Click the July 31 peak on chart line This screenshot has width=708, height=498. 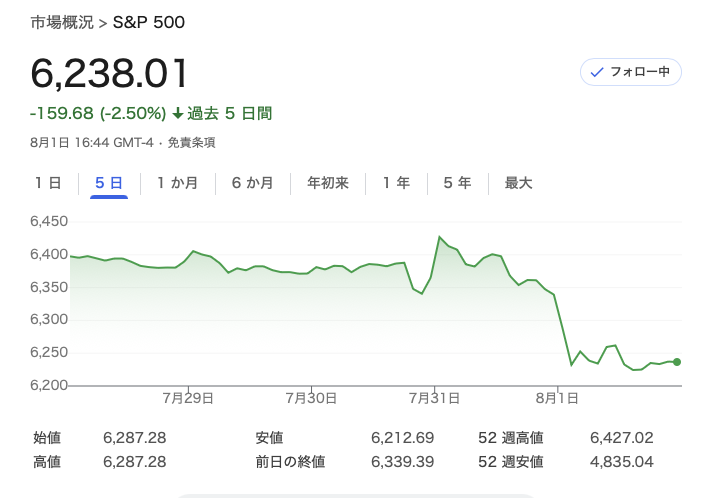(439, 237)
